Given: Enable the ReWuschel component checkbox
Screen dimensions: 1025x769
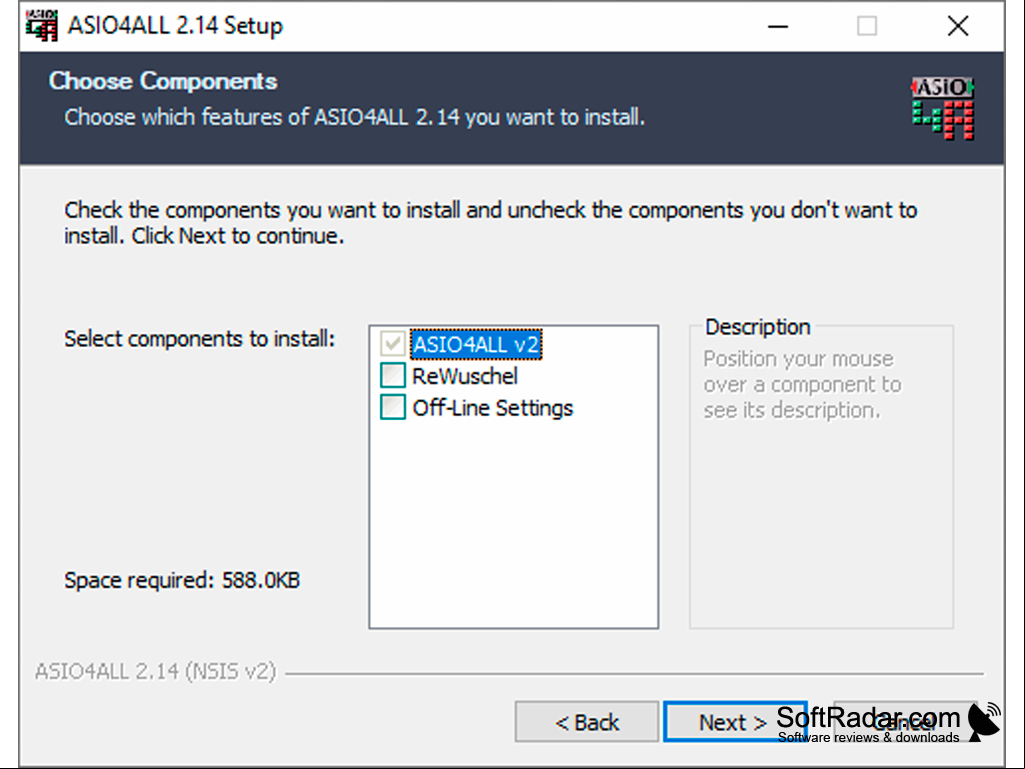Looking at the screenshot, I should 393,375.
